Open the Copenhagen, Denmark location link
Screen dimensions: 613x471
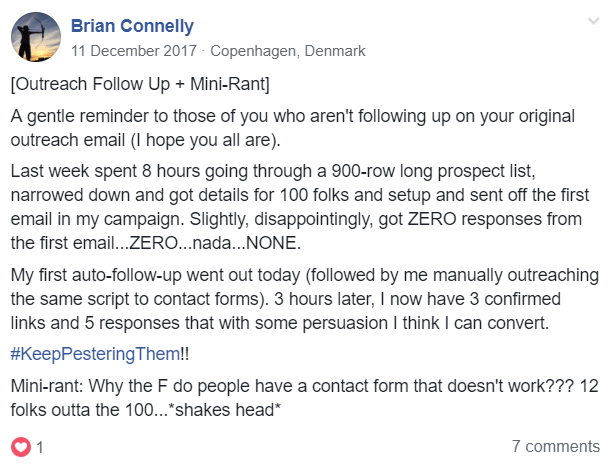(288, 51)
